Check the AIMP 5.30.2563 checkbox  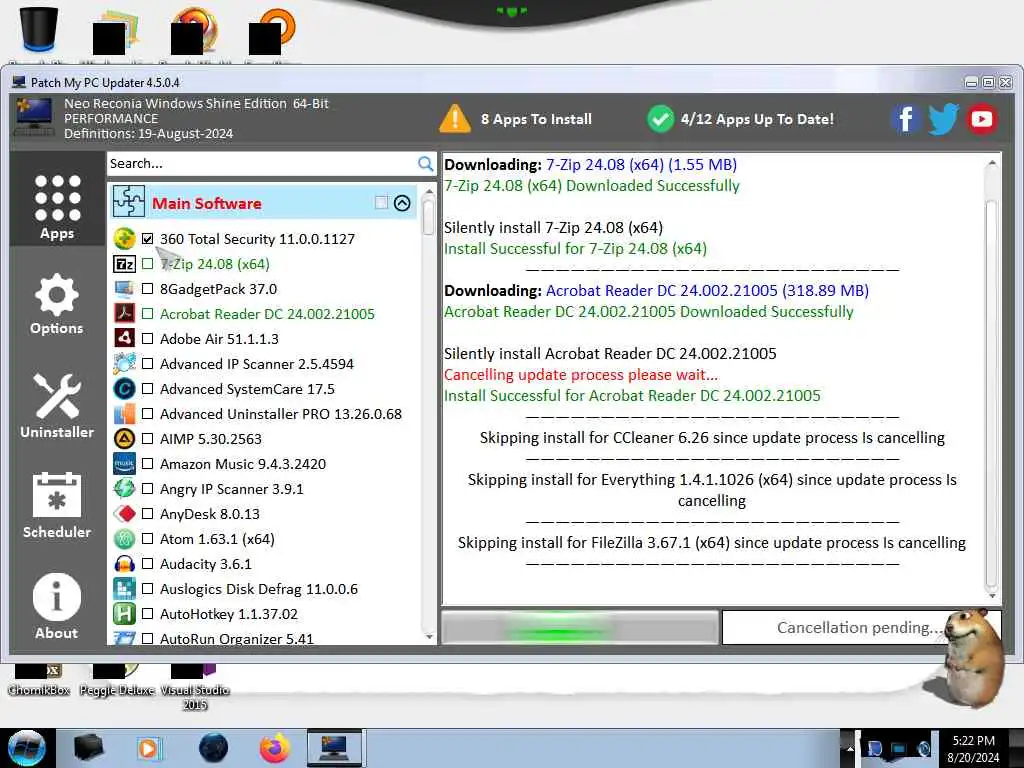click(x=148, y=439)
